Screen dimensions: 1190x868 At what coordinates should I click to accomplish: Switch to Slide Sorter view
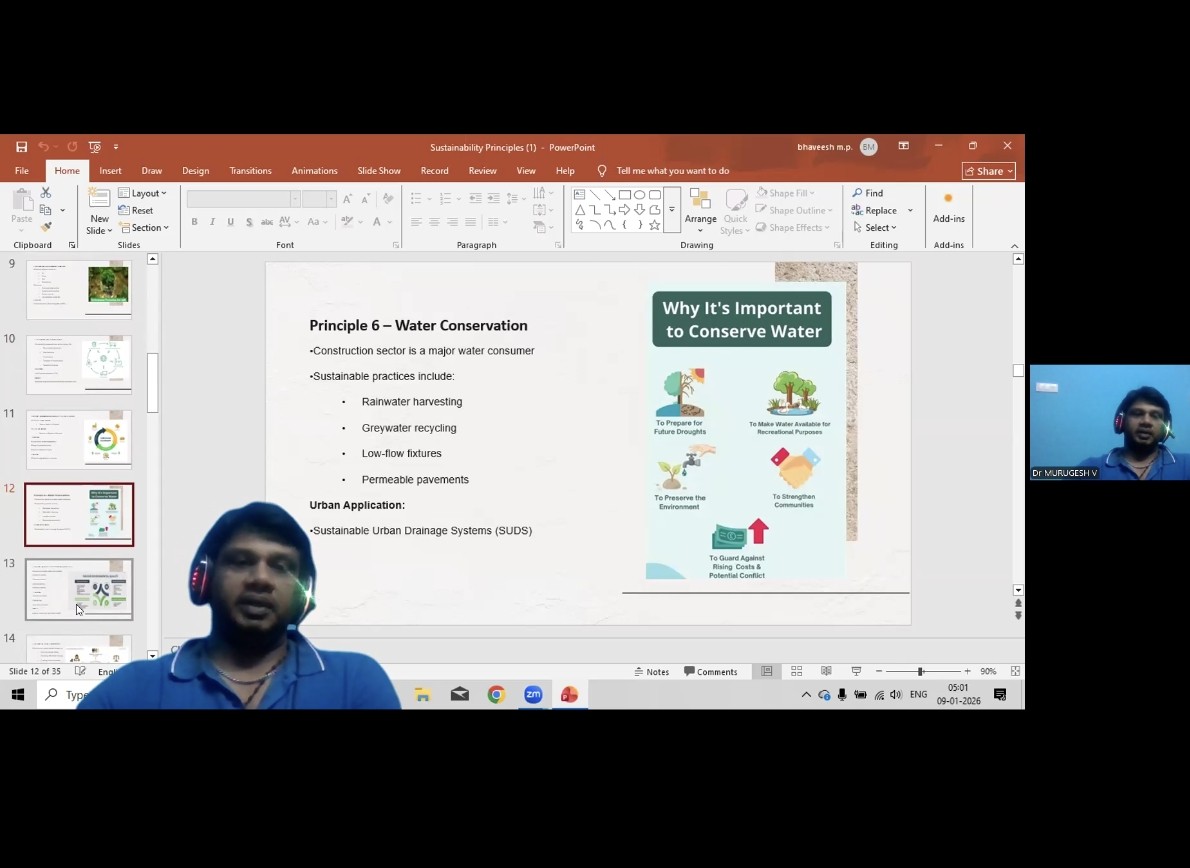pos(797,671)
